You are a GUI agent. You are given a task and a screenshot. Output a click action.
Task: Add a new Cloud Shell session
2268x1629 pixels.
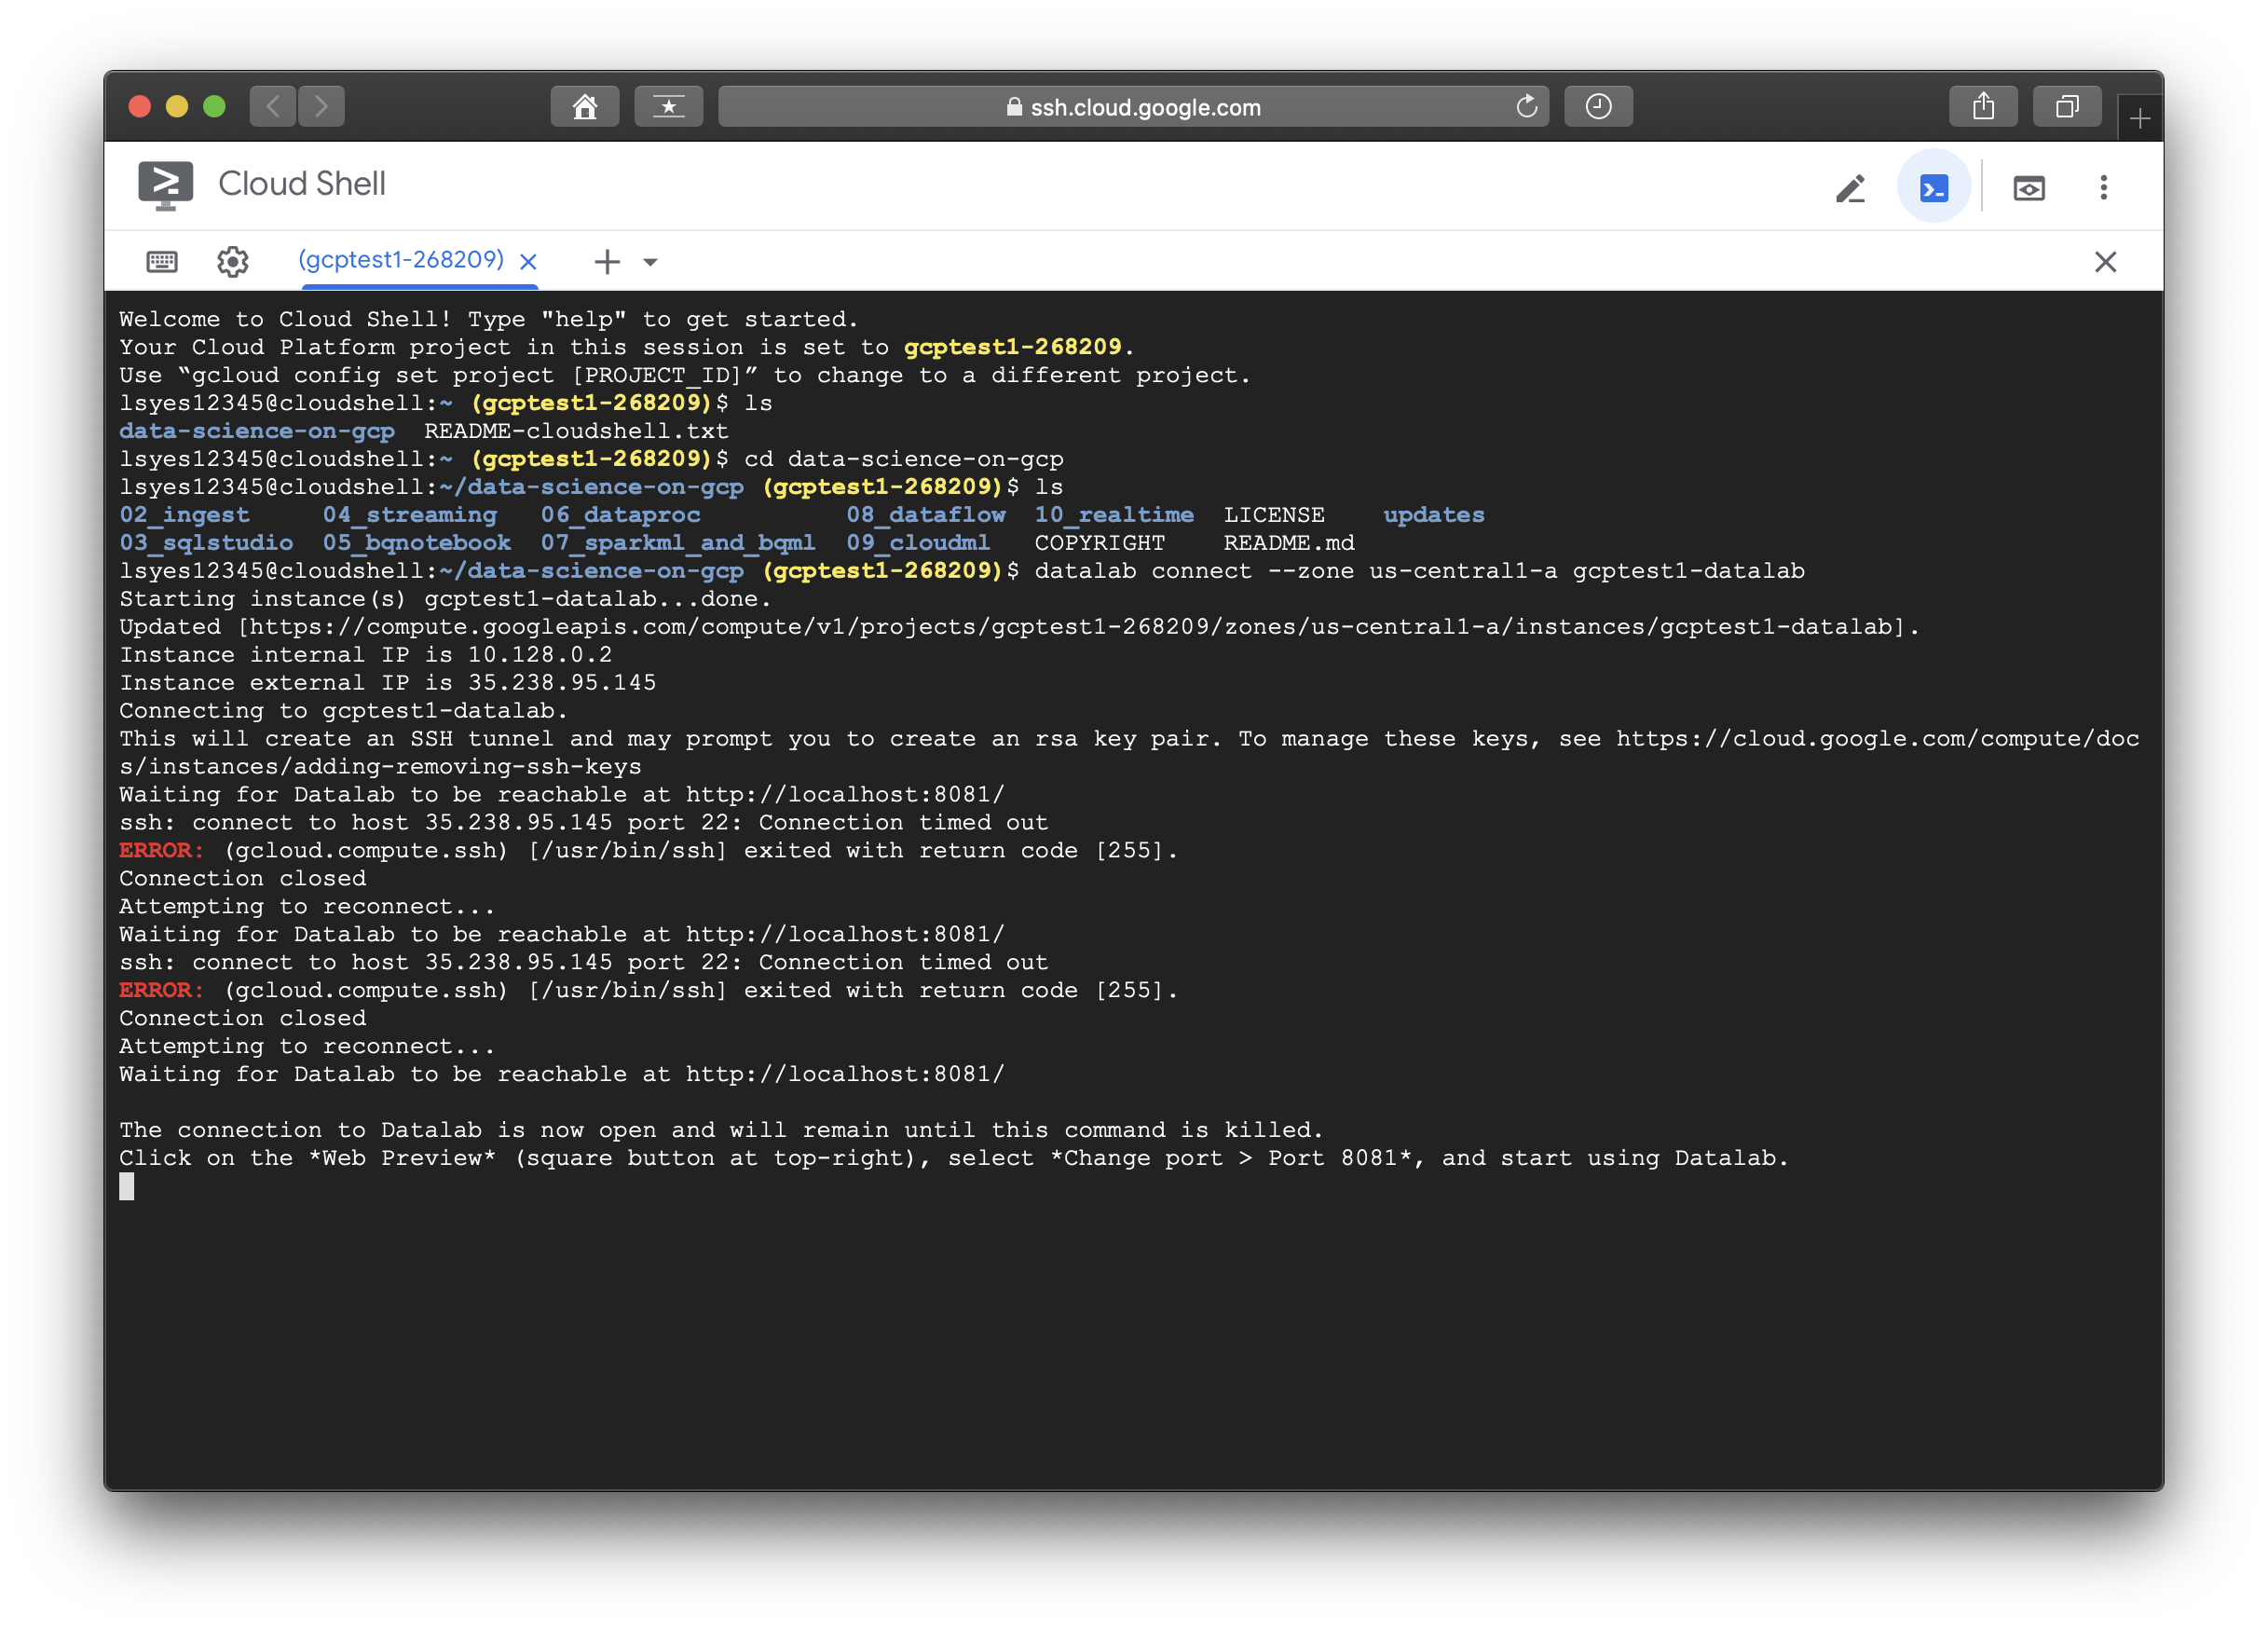607,262
